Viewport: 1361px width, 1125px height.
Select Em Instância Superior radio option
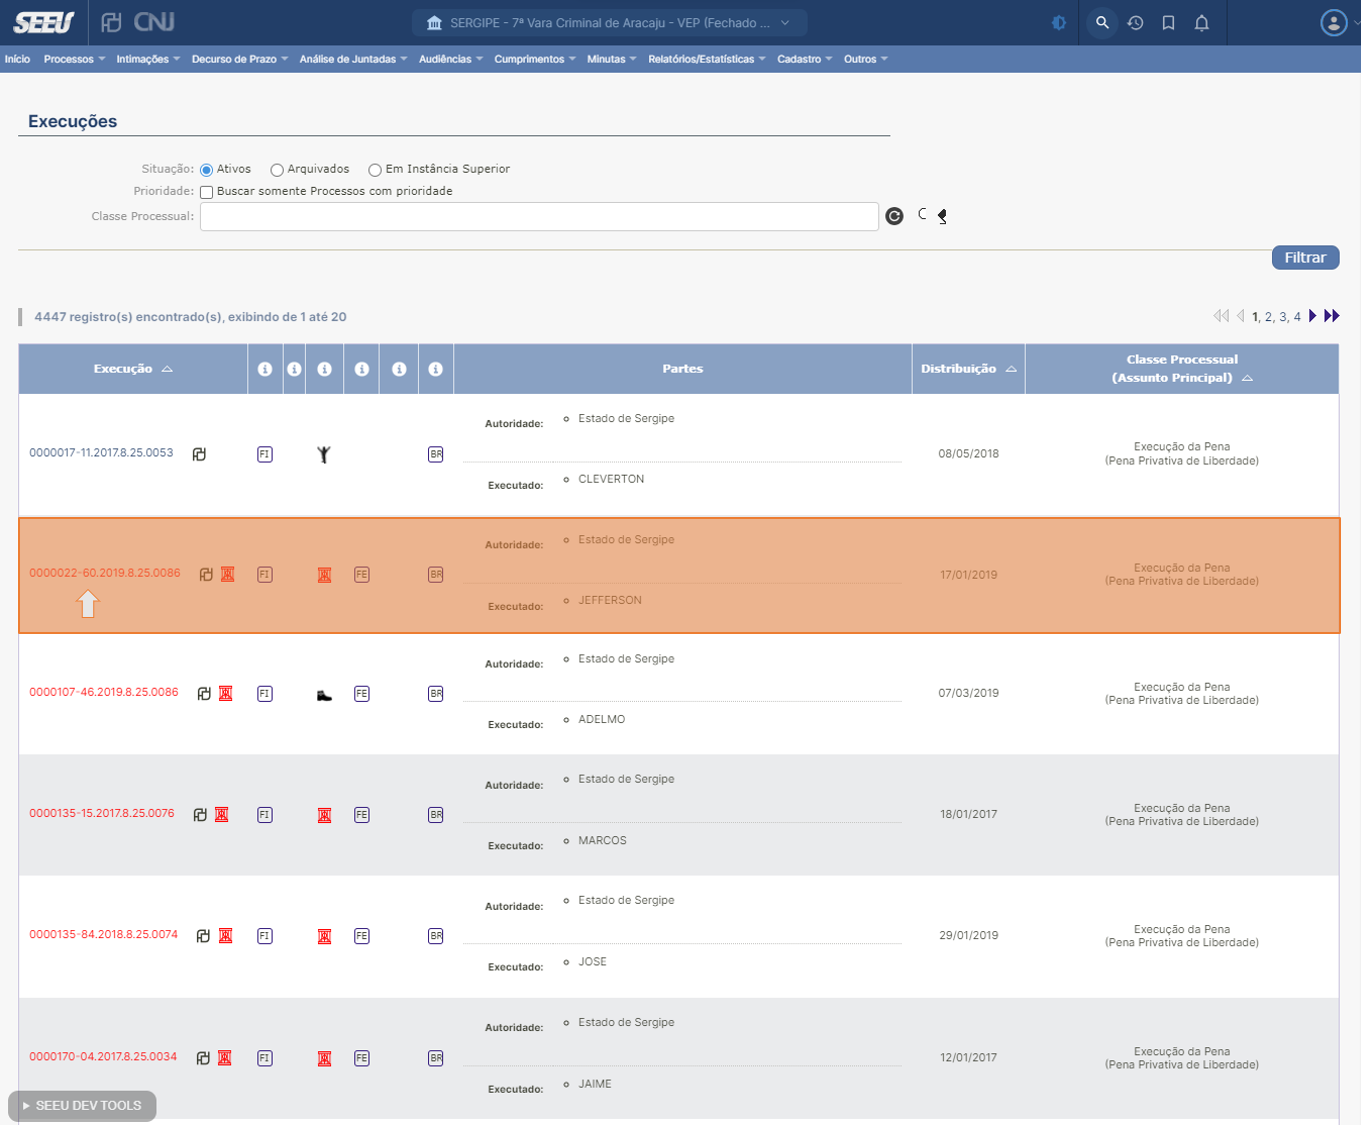coord(375,170)
